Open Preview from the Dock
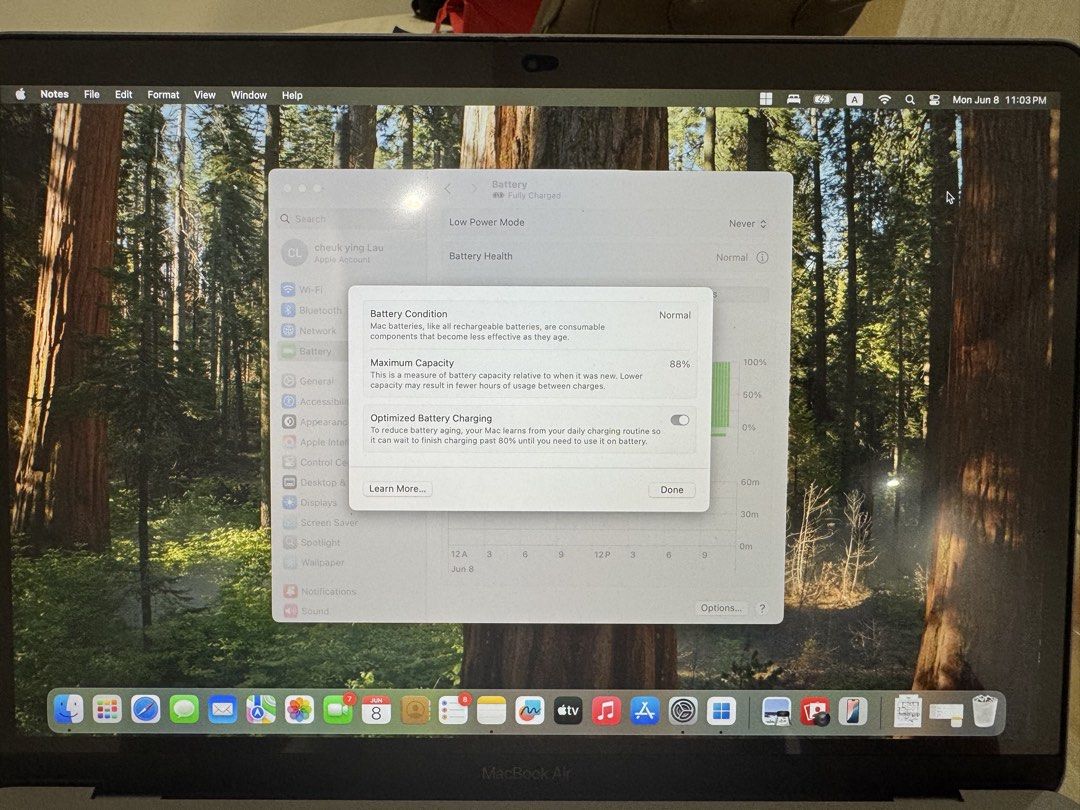 click(776, 712)
